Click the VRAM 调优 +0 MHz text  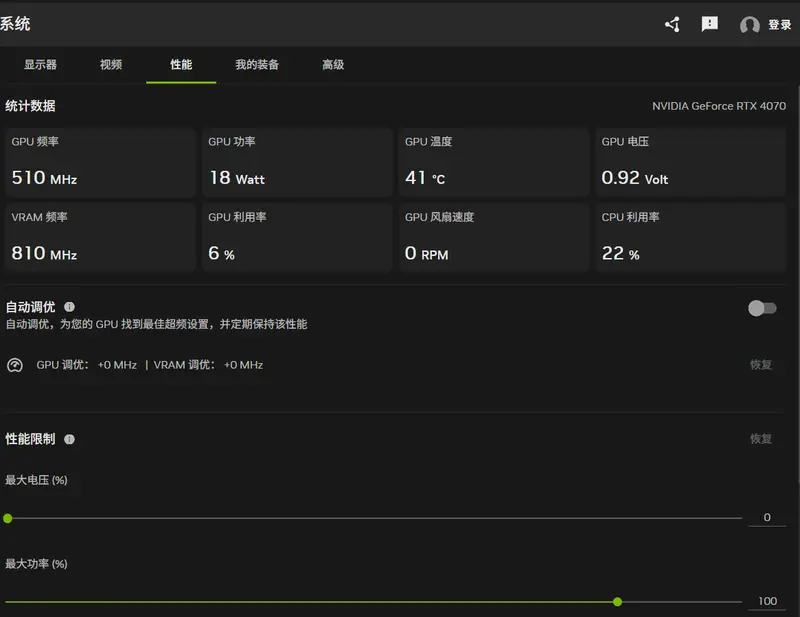pyautogui.click(x=208, y=365)
